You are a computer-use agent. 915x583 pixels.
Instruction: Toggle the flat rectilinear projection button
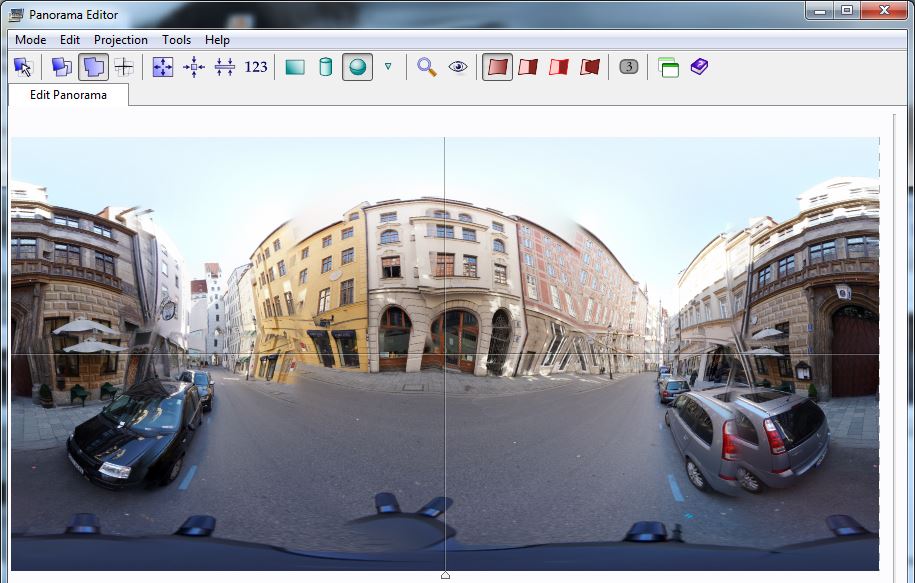pyautogui.click(x=294, y=67)
